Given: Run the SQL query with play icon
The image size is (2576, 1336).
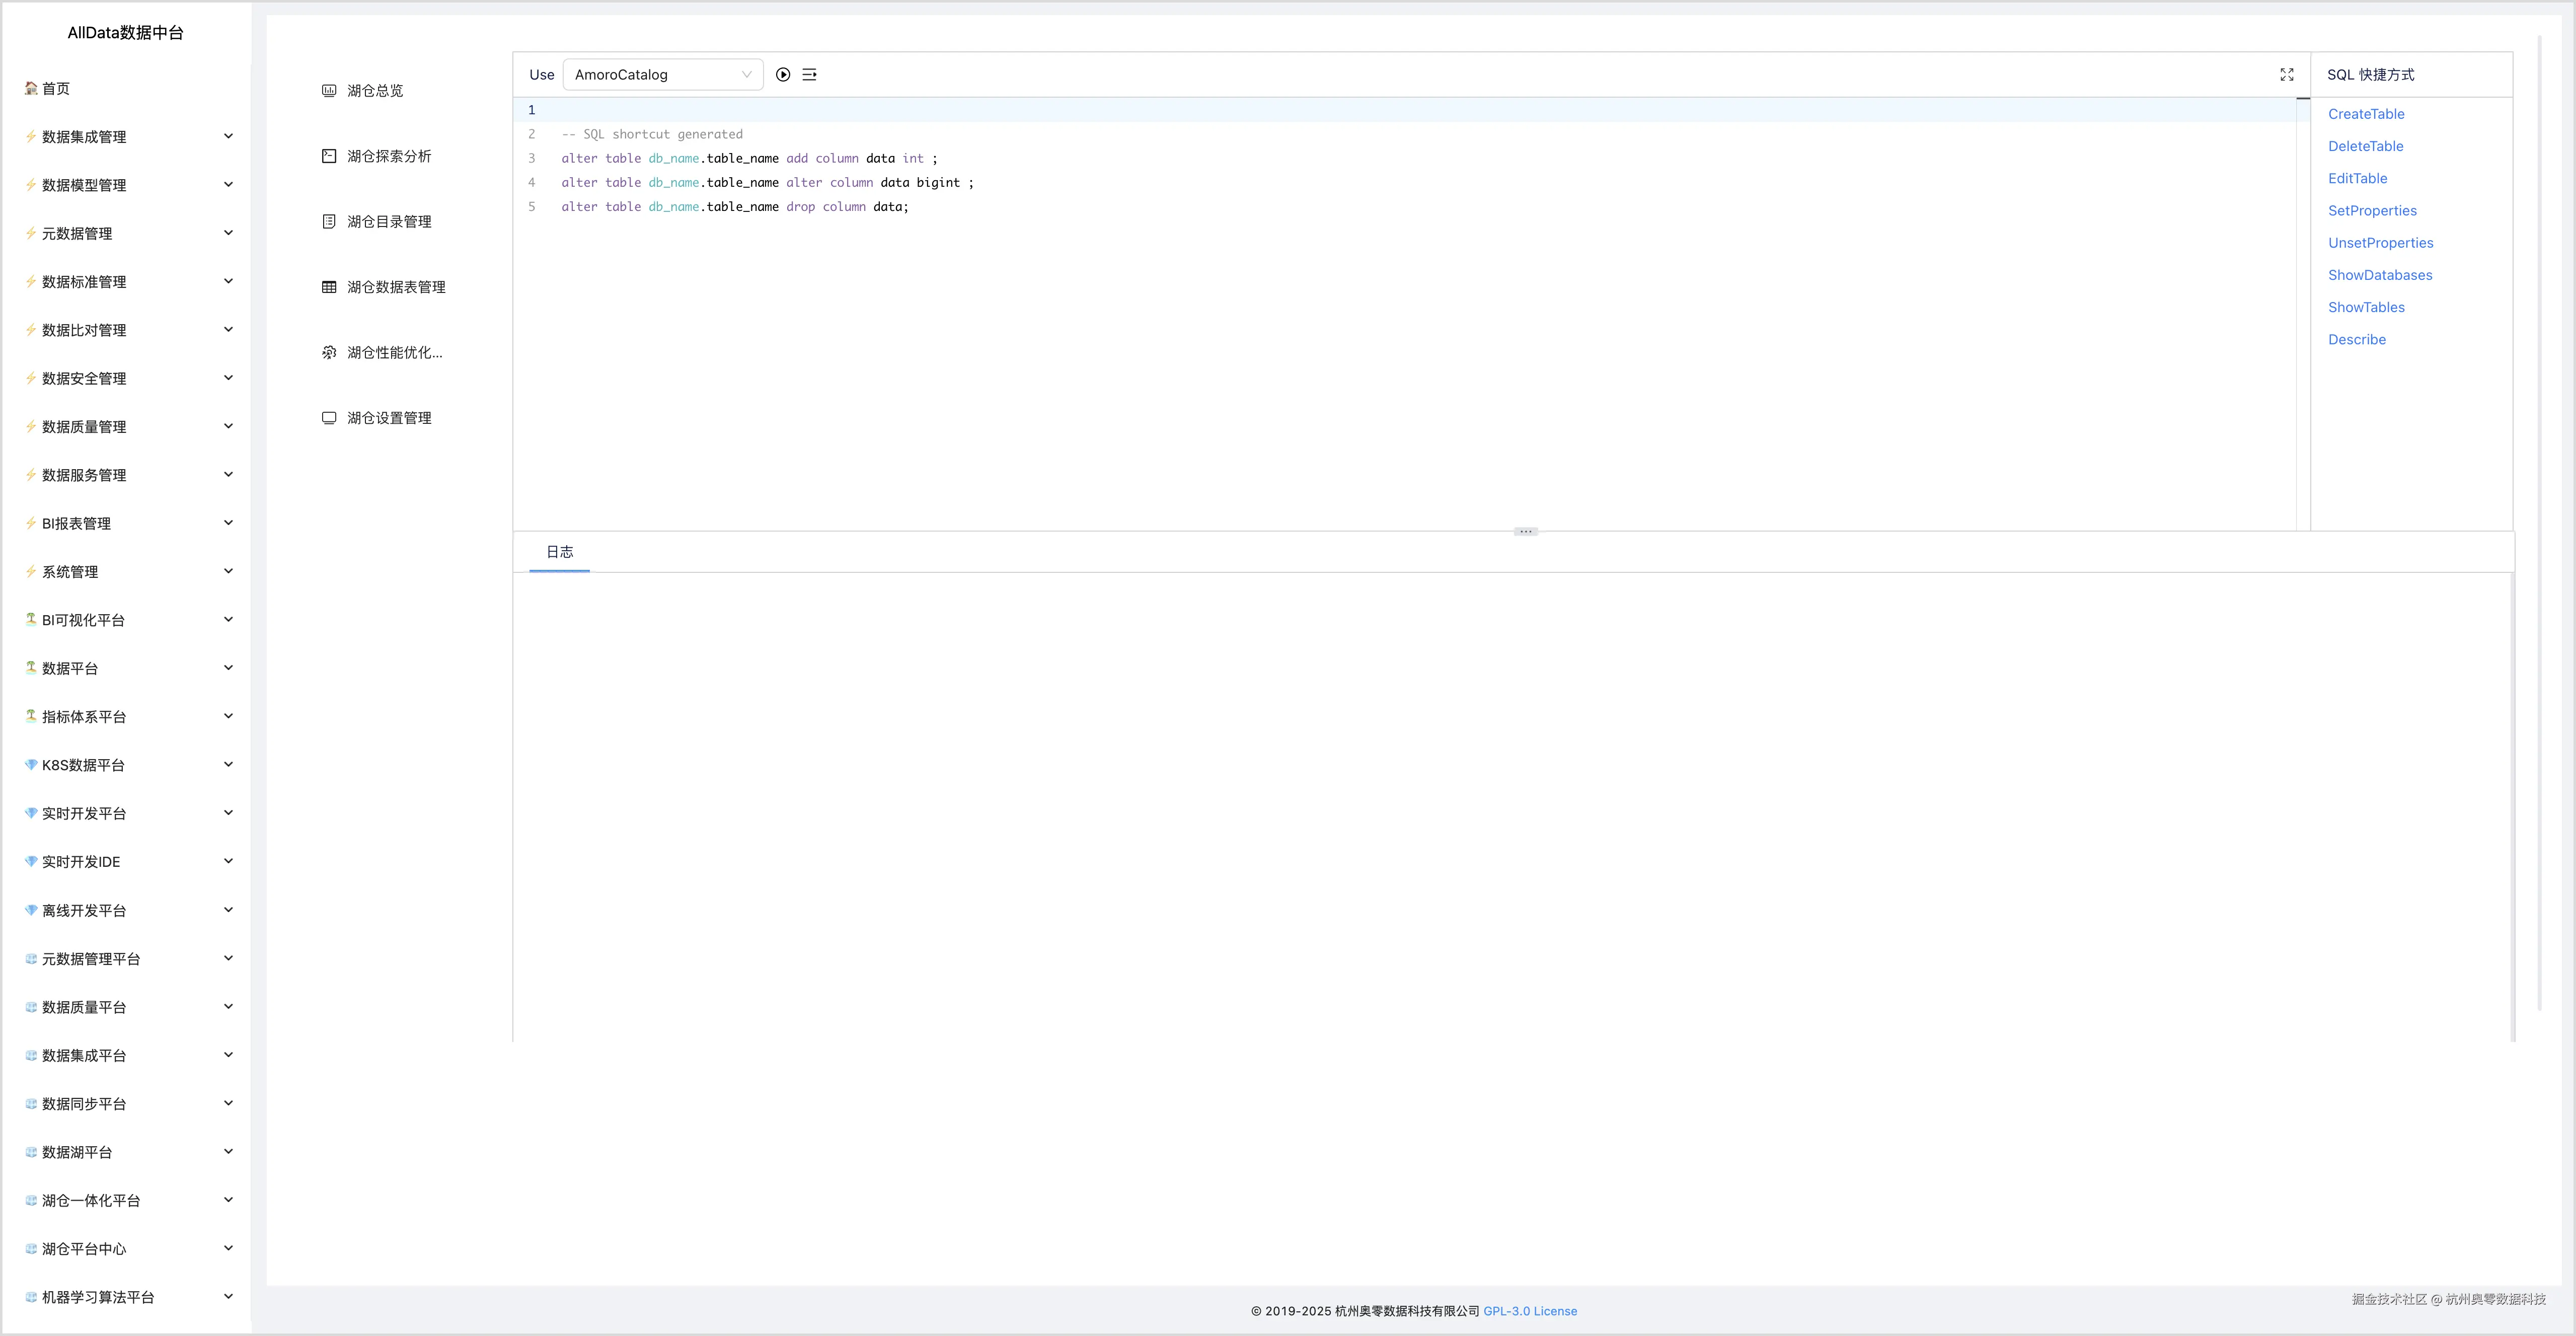Looking at the screenshot, I should pos(783,75).
